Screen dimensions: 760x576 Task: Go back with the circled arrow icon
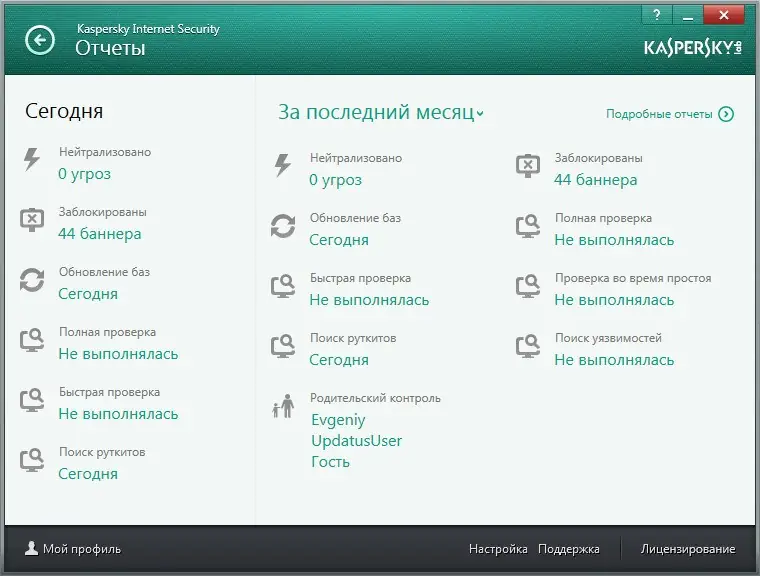coord(40,40)
